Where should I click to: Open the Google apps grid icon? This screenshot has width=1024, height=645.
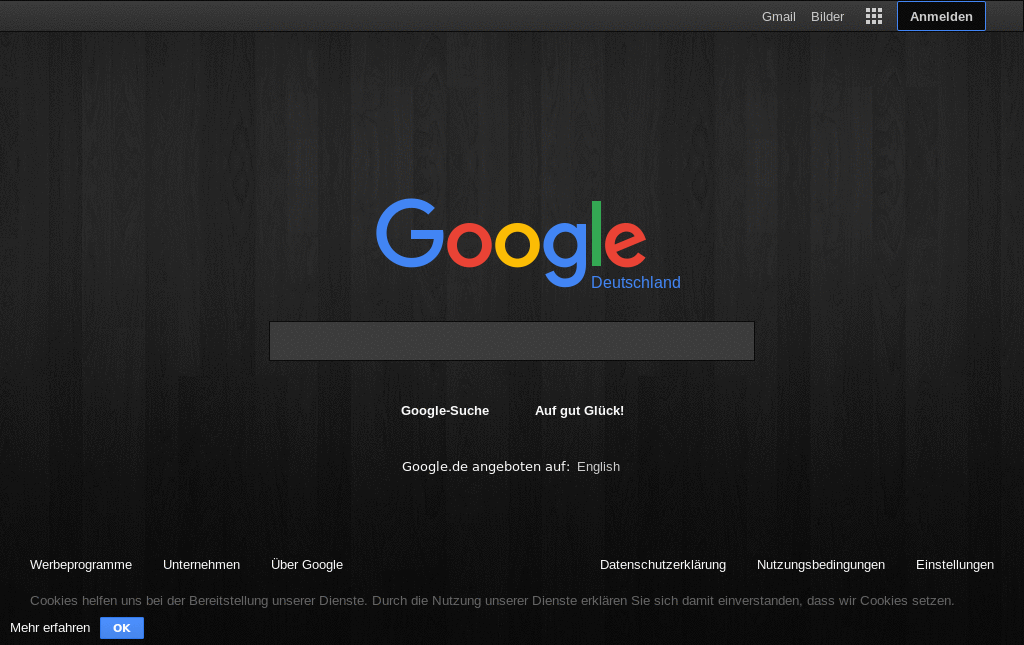[874, 16]
